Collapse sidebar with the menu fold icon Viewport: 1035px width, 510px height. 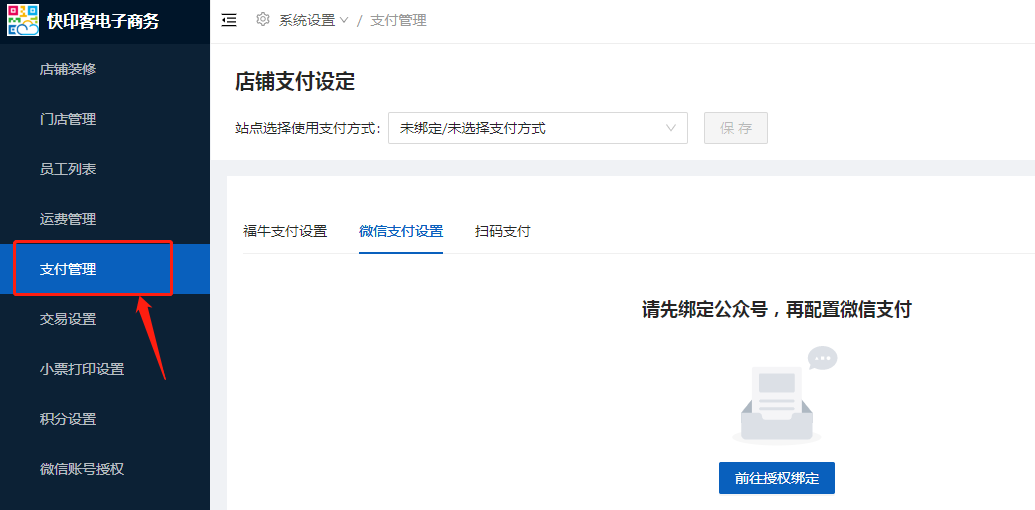(x=229, y=20)
